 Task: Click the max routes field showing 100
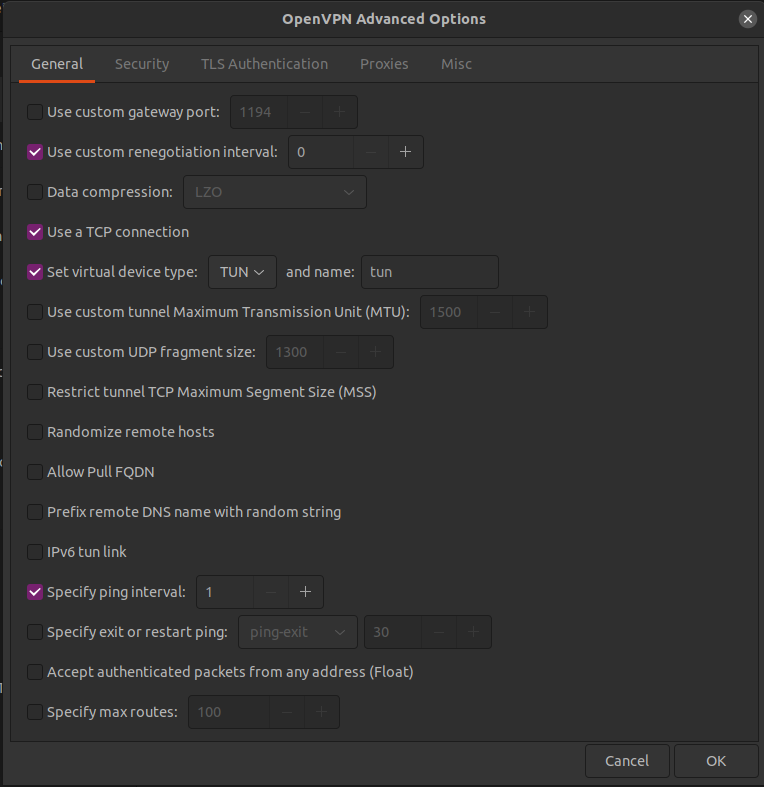[229, 712]
